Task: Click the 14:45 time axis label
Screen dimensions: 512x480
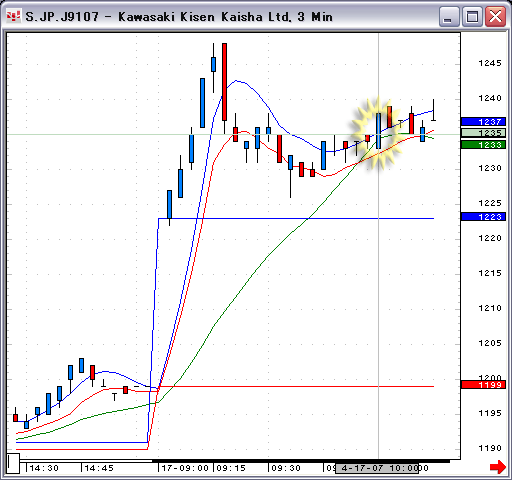Action: (99, 468)
